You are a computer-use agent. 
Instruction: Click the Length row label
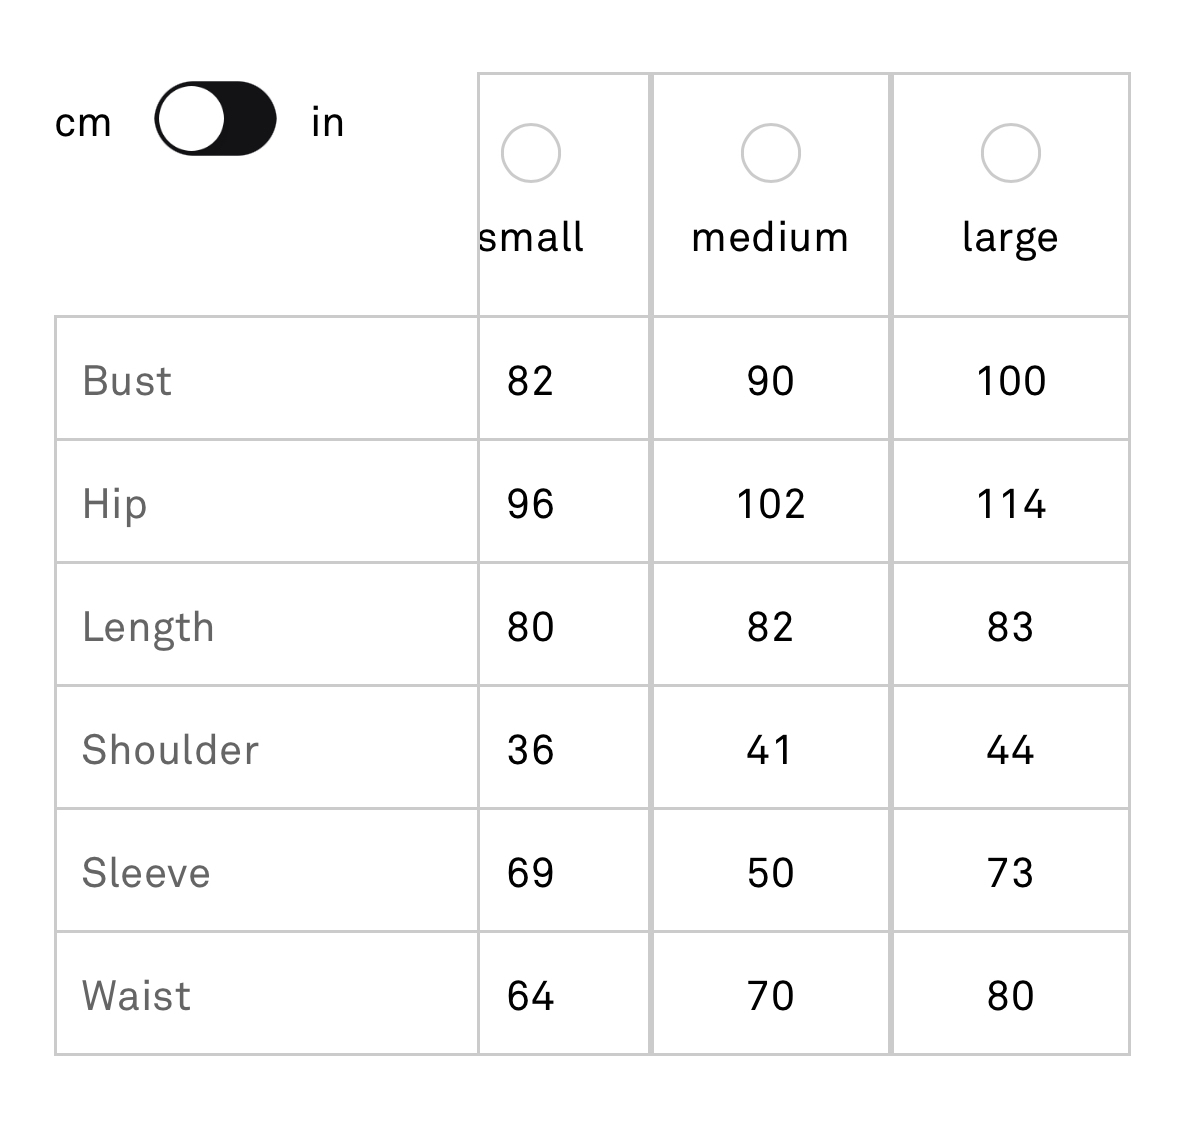(x=148, y=627)
